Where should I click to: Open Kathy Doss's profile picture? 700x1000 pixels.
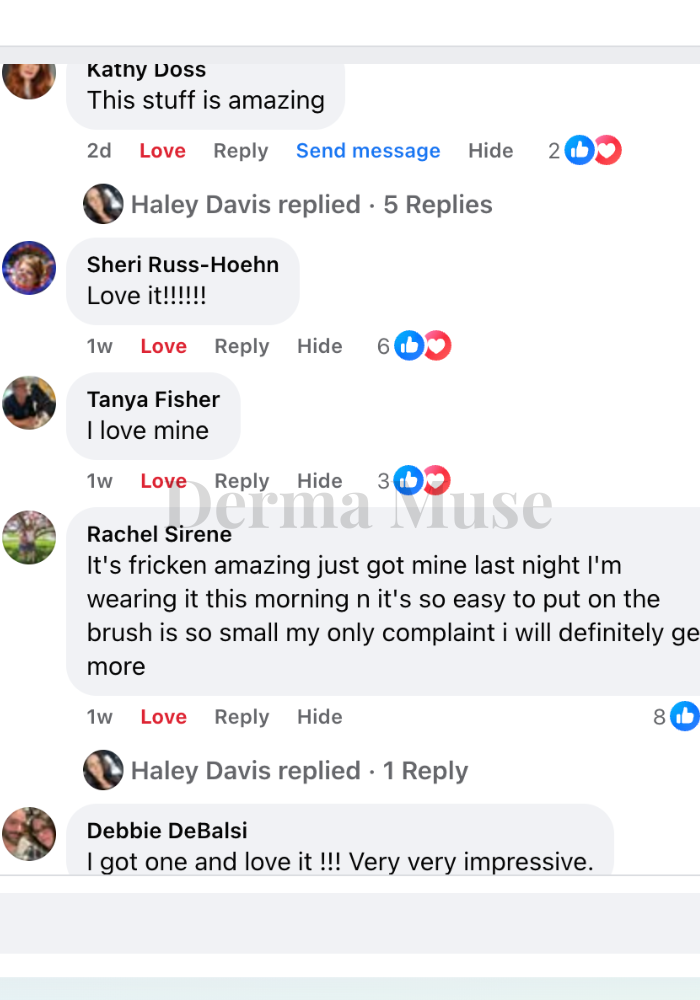point(29,81)
